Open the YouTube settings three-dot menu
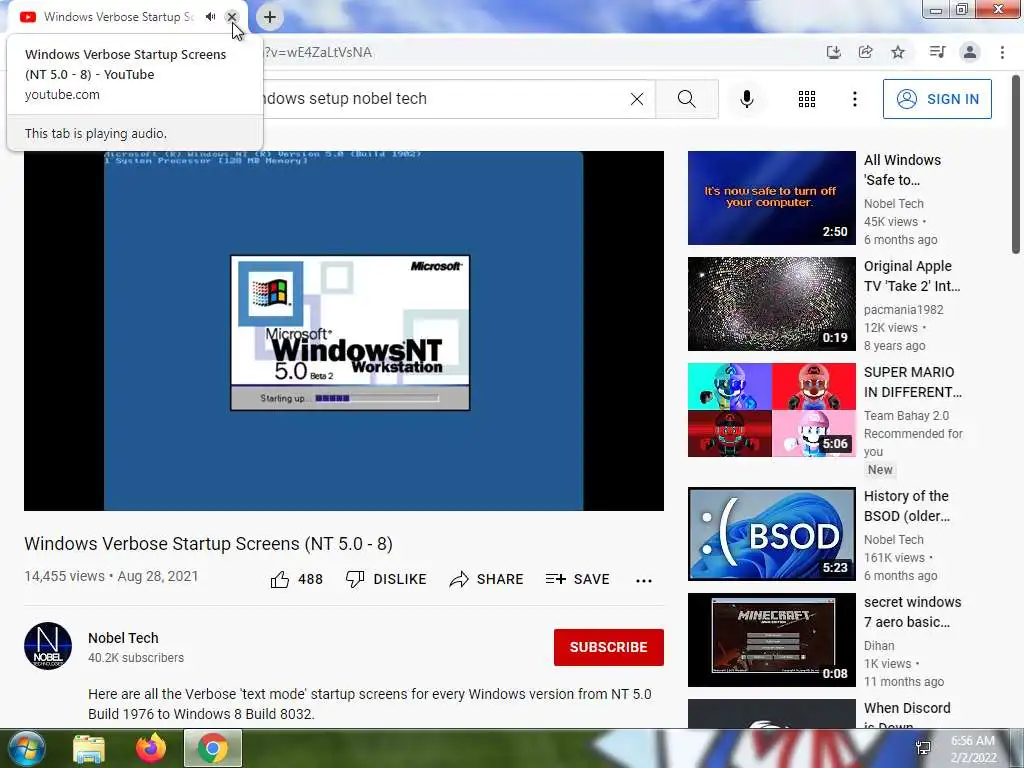Screen dimensions: 1024x768 pos(854,99)
